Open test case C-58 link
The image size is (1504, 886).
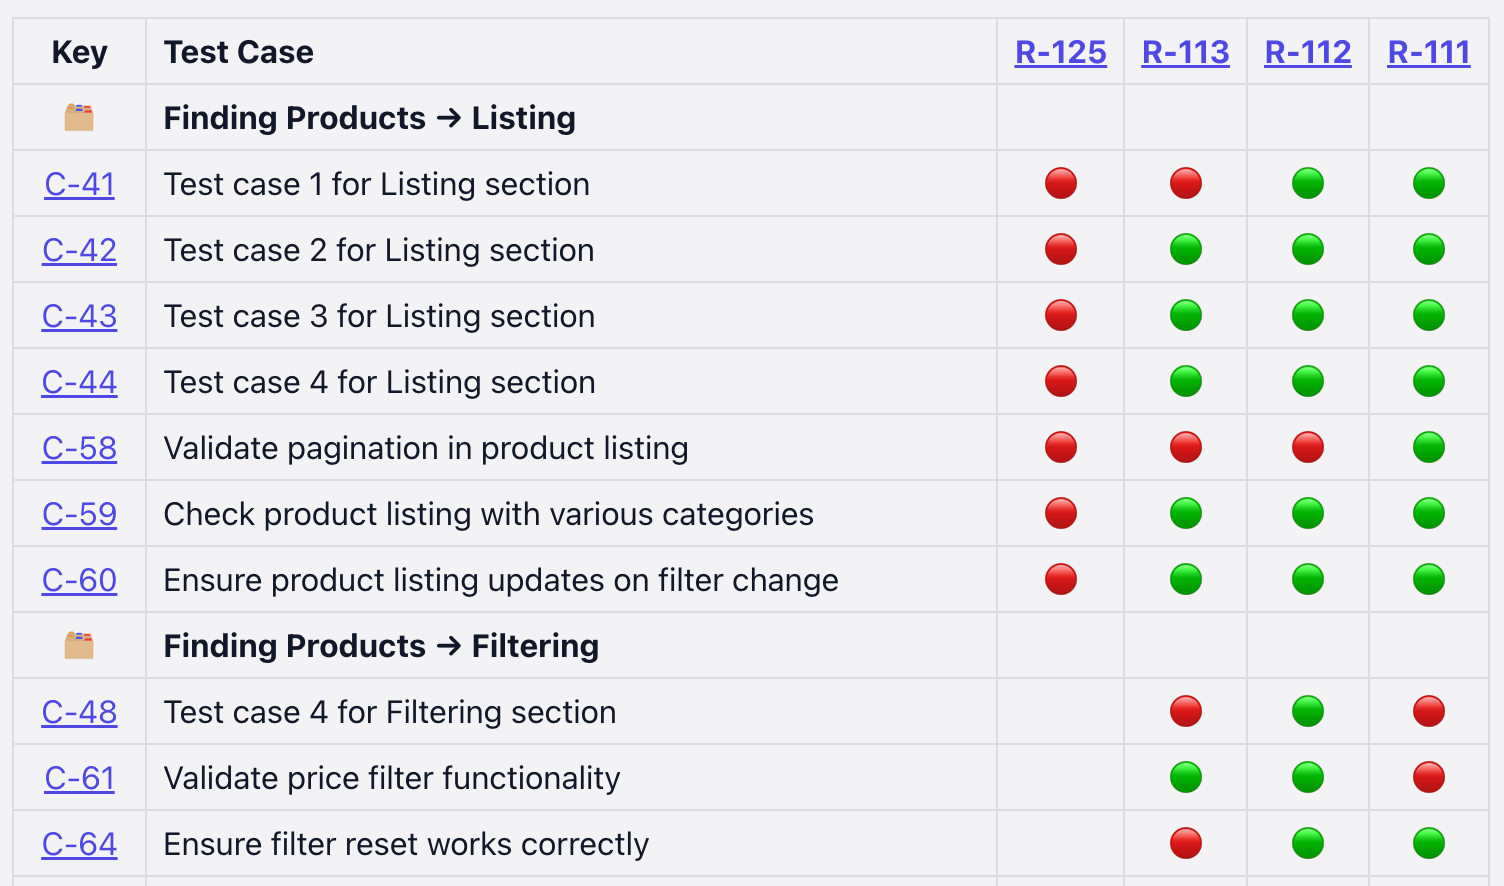tap(80, 448)
